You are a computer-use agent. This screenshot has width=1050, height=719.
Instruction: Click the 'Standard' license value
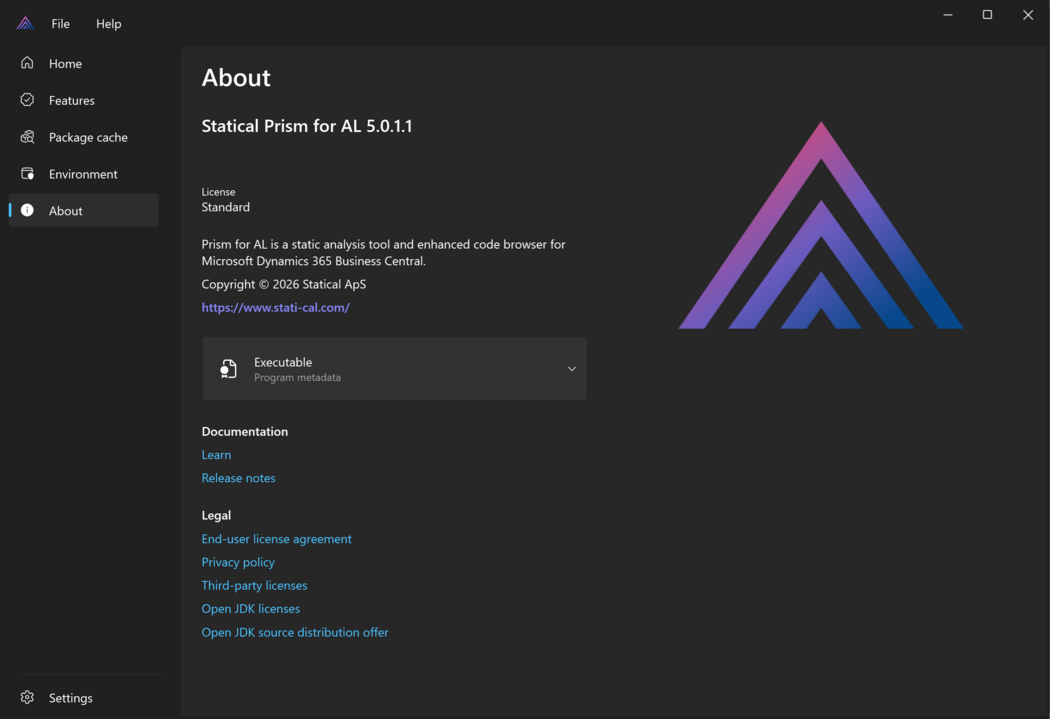[226, 208]
